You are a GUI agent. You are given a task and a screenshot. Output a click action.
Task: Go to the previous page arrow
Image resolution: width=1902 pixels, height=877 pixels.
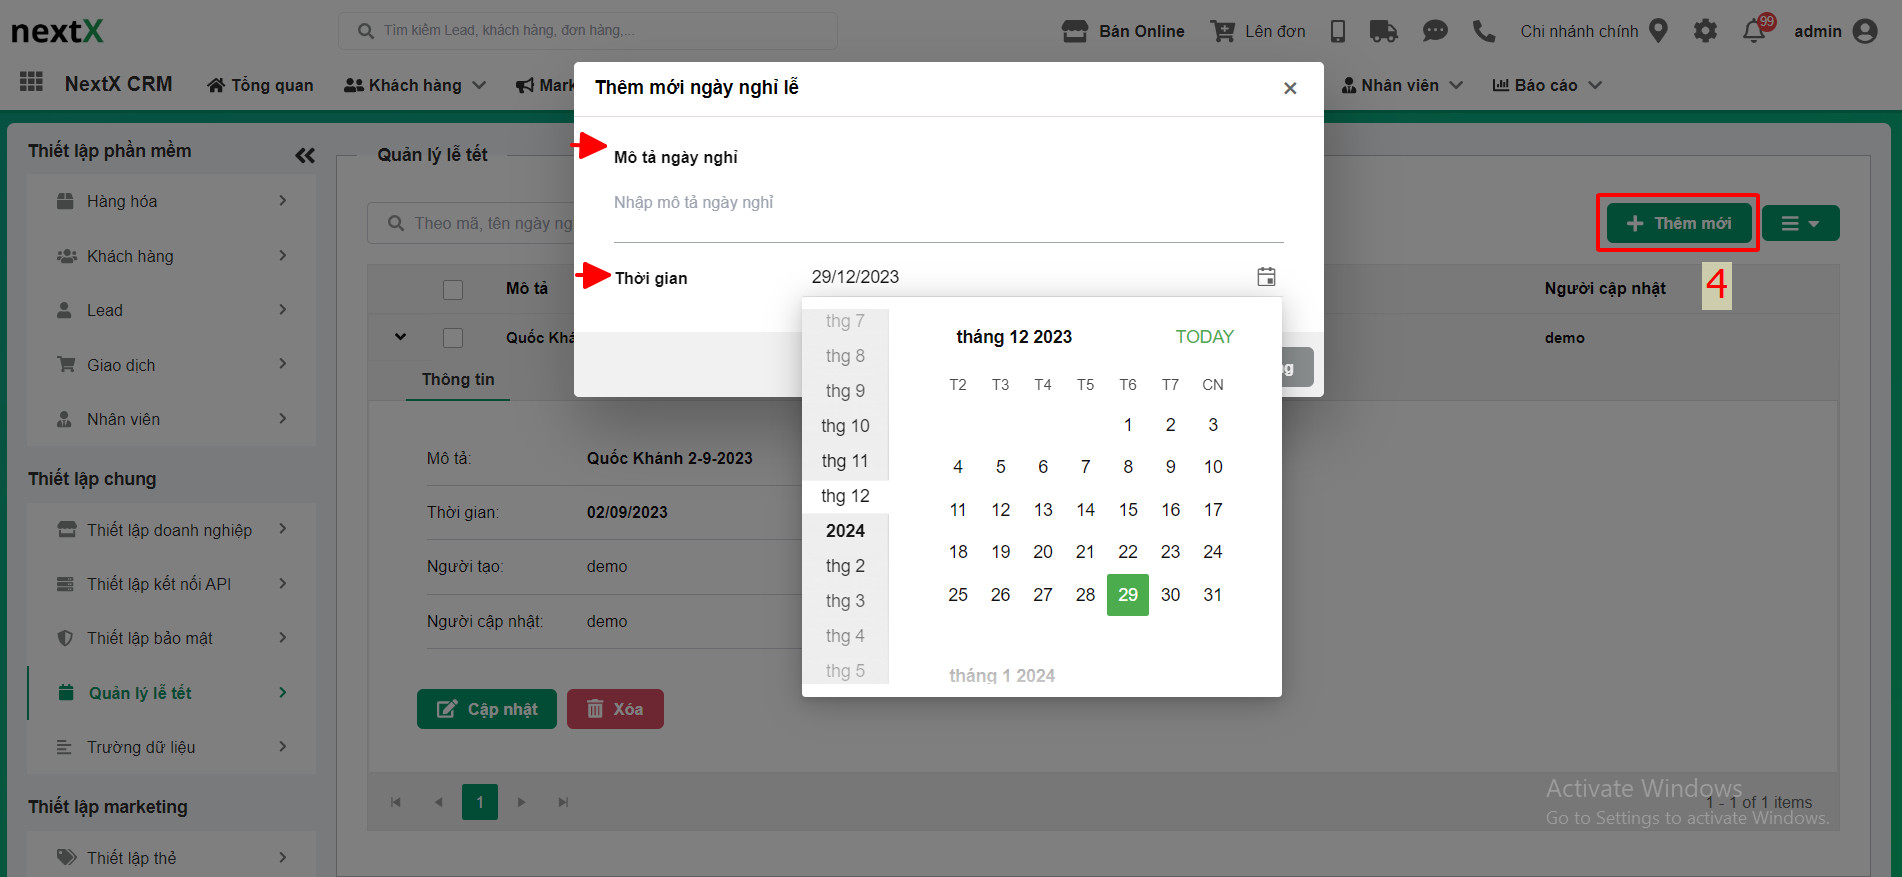pos(438,802)
